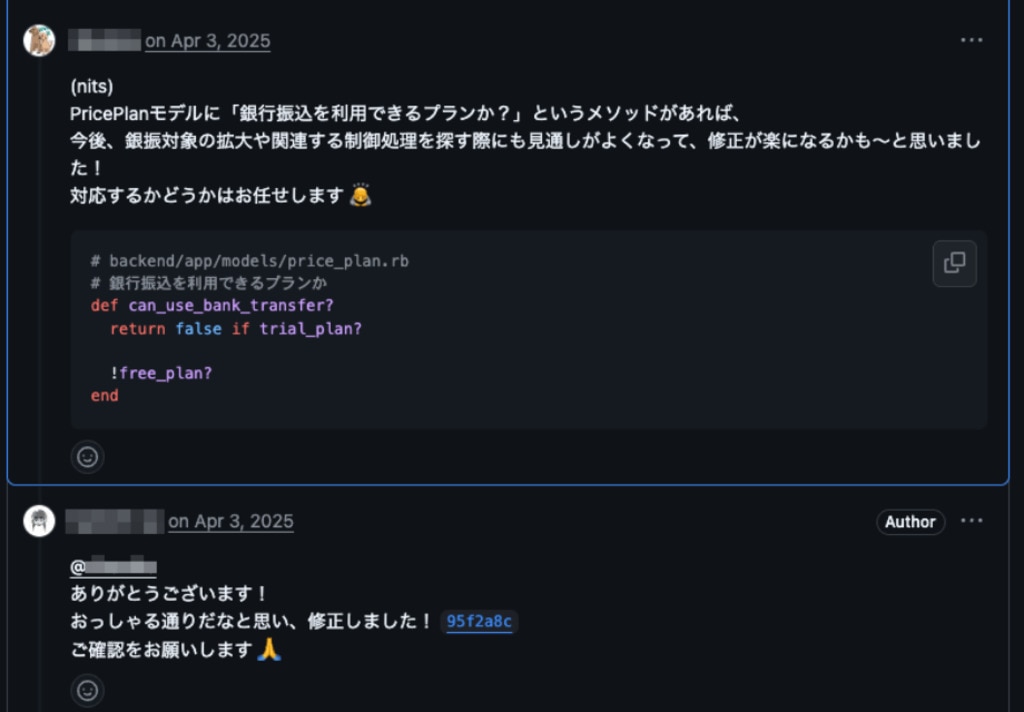Screen dimensions: 1024x712
Task: Add emoji reaction to the Author's reply
Action: coord(88,690)
